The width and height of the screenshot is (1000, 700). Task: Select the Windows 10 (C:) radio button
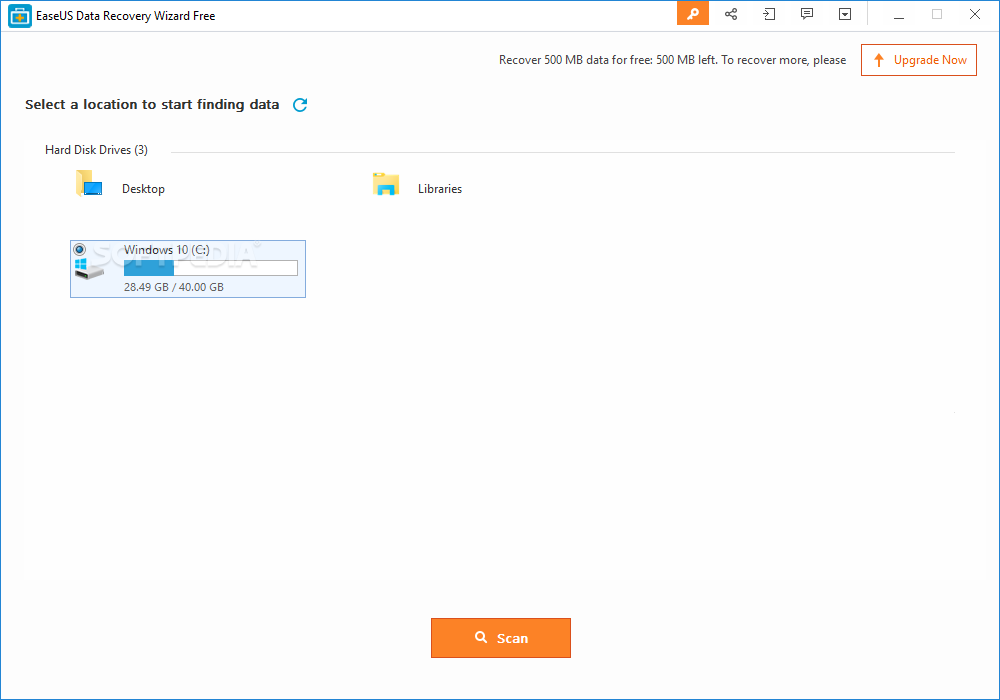click(x=80, y=249)
